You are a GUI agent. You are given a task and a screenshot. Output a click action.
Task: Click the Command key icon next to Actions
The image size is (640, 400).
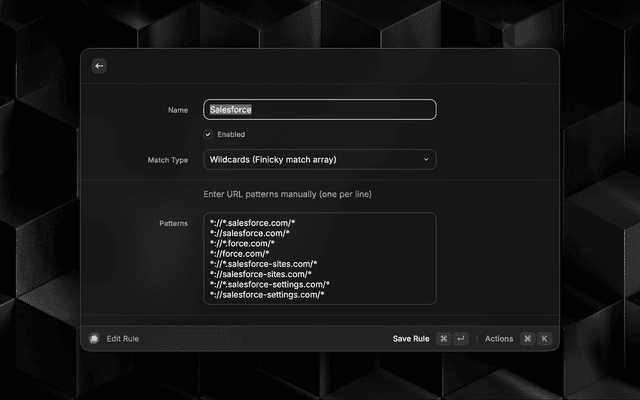click(527, 338)
